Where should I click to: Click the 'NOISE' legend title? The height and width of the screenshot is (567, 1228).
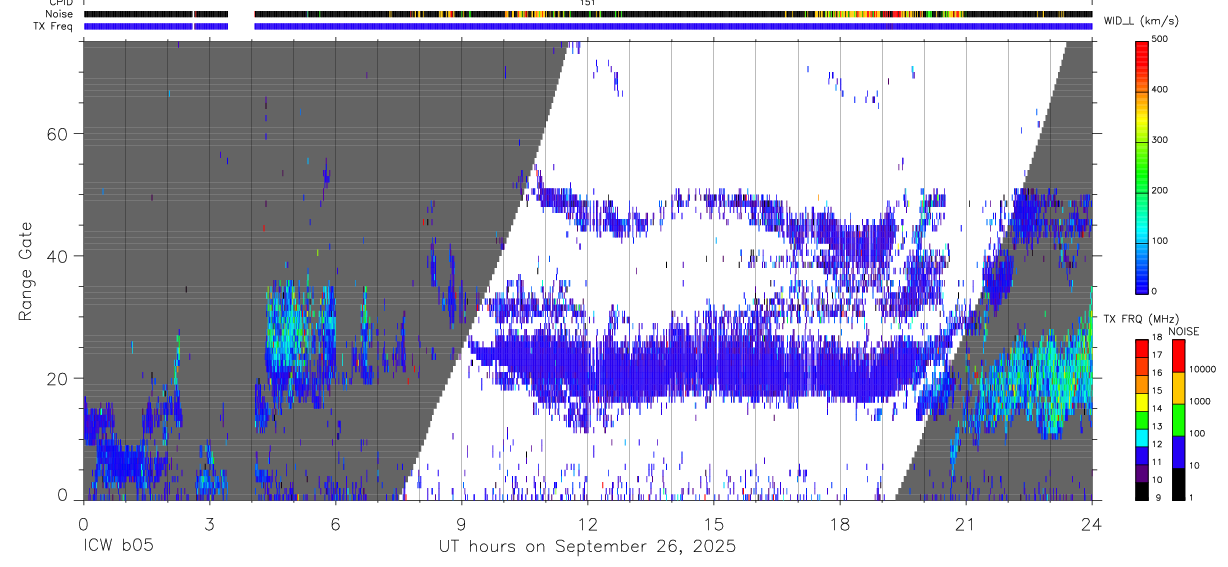pos(1183,331)
